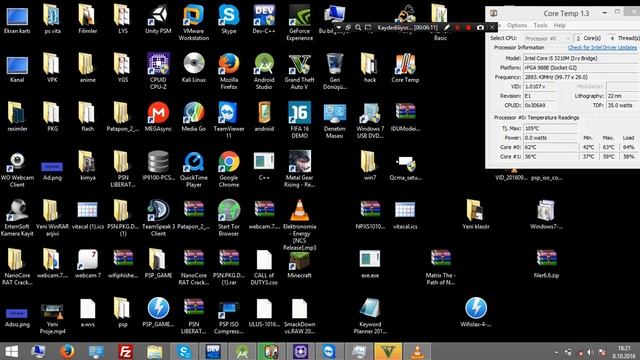Open the Grand Theft Auto V desktop icon
The height and width of the screenshot is (360, 640).
[x=299, y=71]
